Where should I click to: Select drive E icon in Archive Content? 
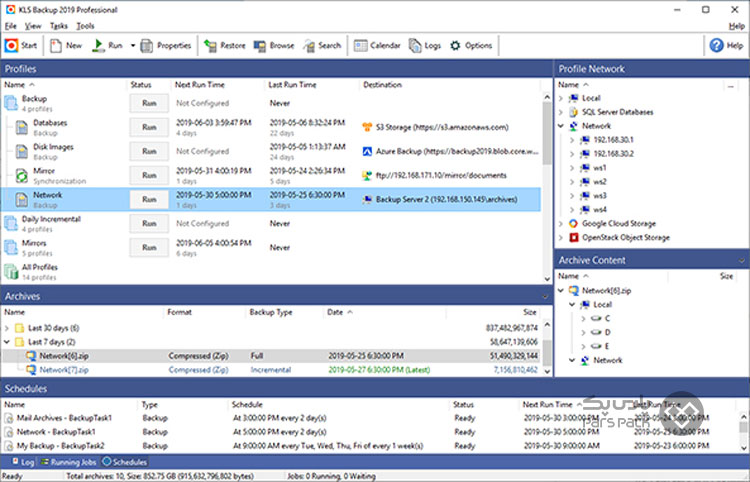click(x=596, y=346)
